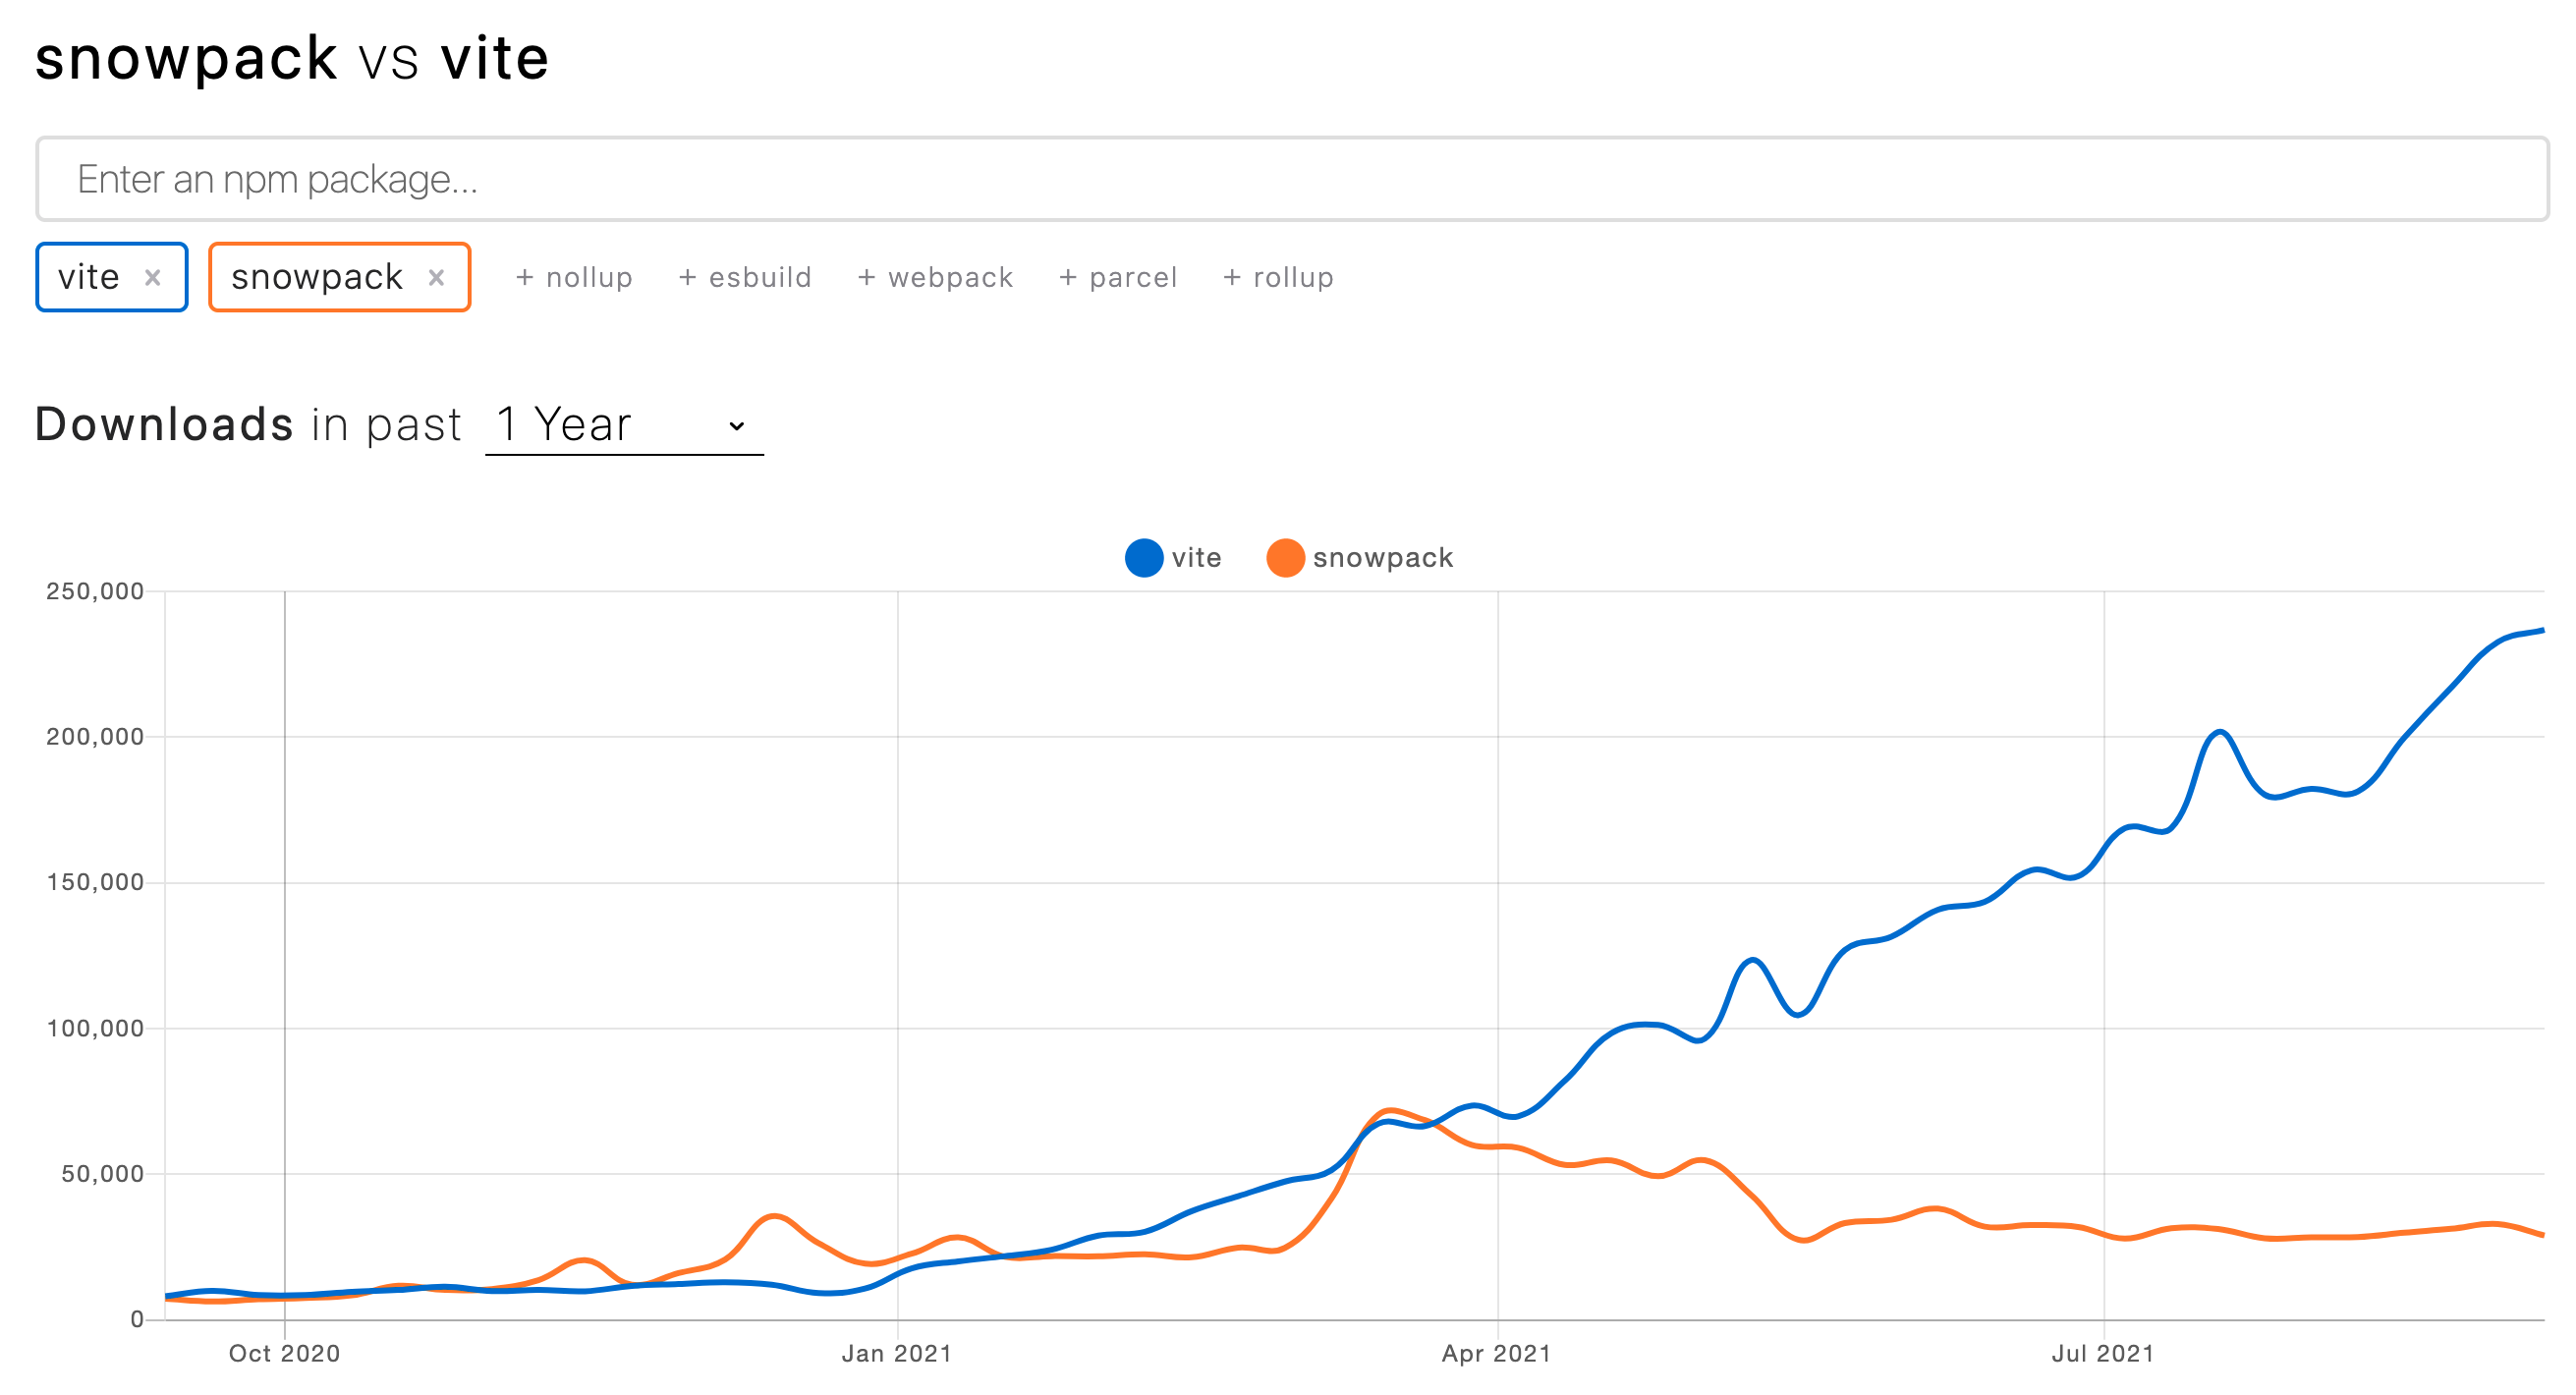Remove the snowpack package tag
The image size is (2576, 1395).
coord(436,277)
